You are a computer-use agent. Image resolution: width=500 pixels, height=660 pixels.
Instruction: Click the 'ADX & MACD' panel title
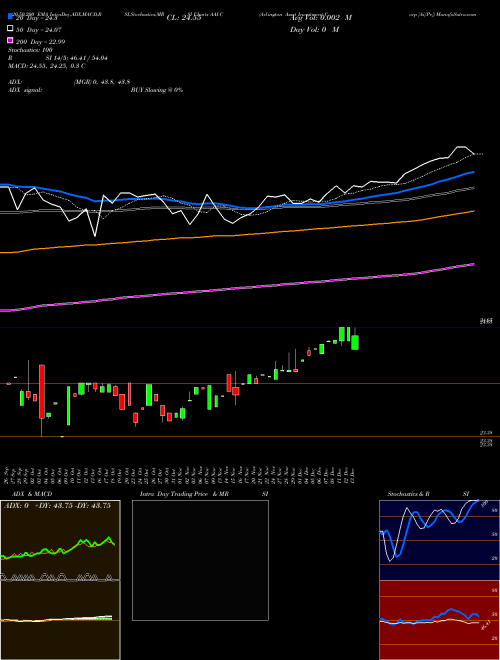tap(32, 494)
